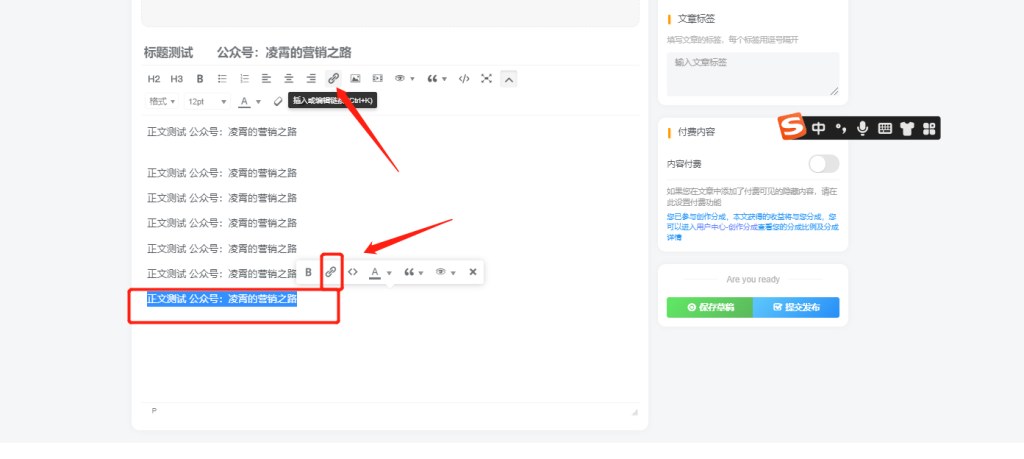Toggle bold in the main editor toolbar
This screenshot has height=459, width=1024.
[x=200, y=79]
